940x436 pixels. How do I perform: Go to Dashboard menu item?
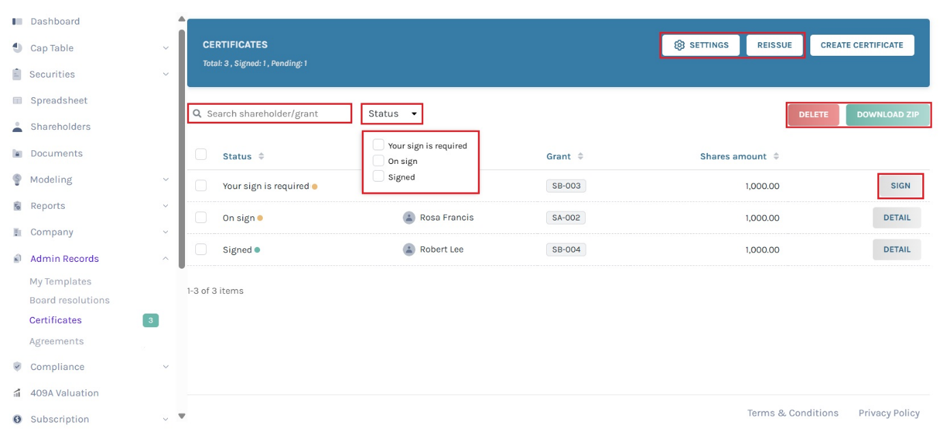tap(55, 22)
